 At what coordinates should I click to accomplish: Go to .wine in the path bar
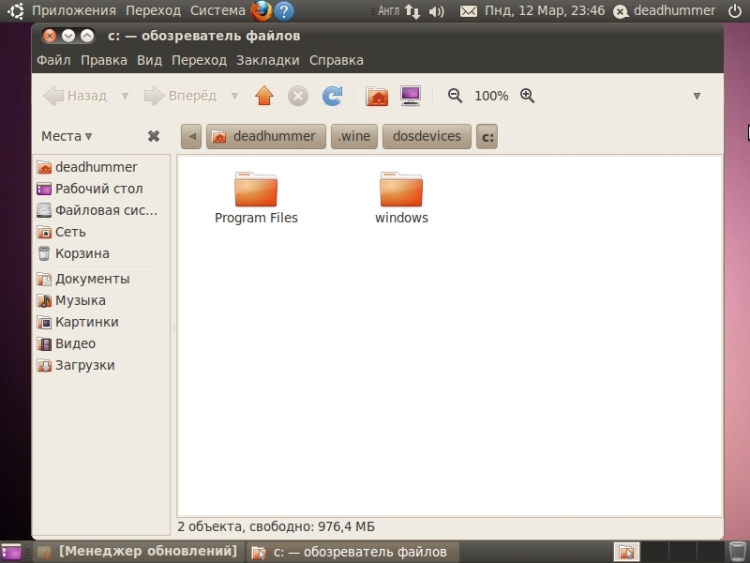pyautogui.click(x=354, y=136)
